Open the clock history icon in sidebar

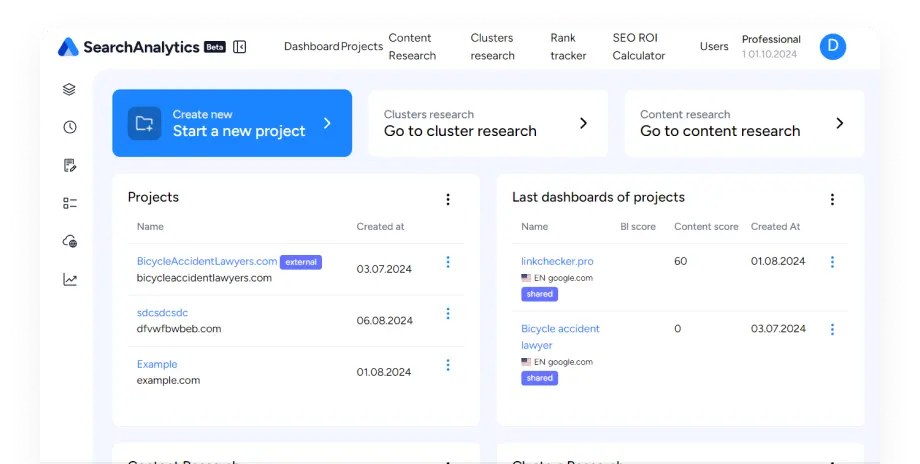point(69,127)
